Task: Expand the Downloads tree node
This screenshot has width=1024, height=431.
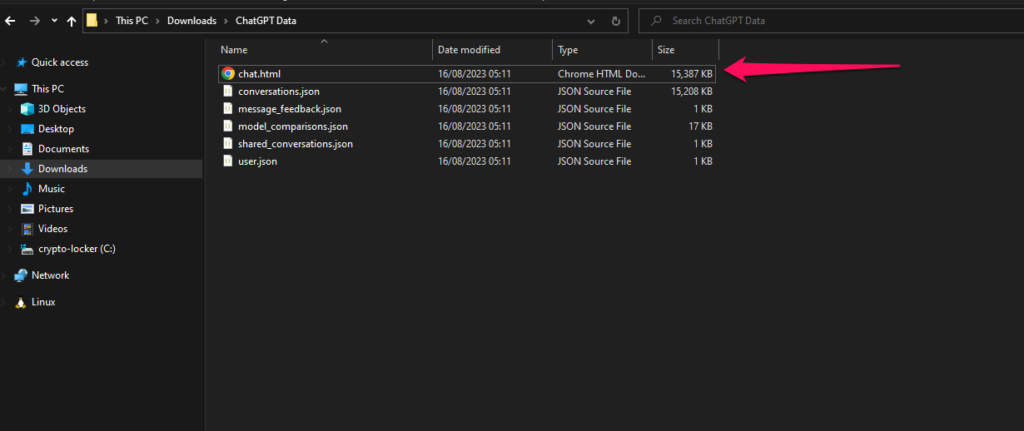Action: 10,169
